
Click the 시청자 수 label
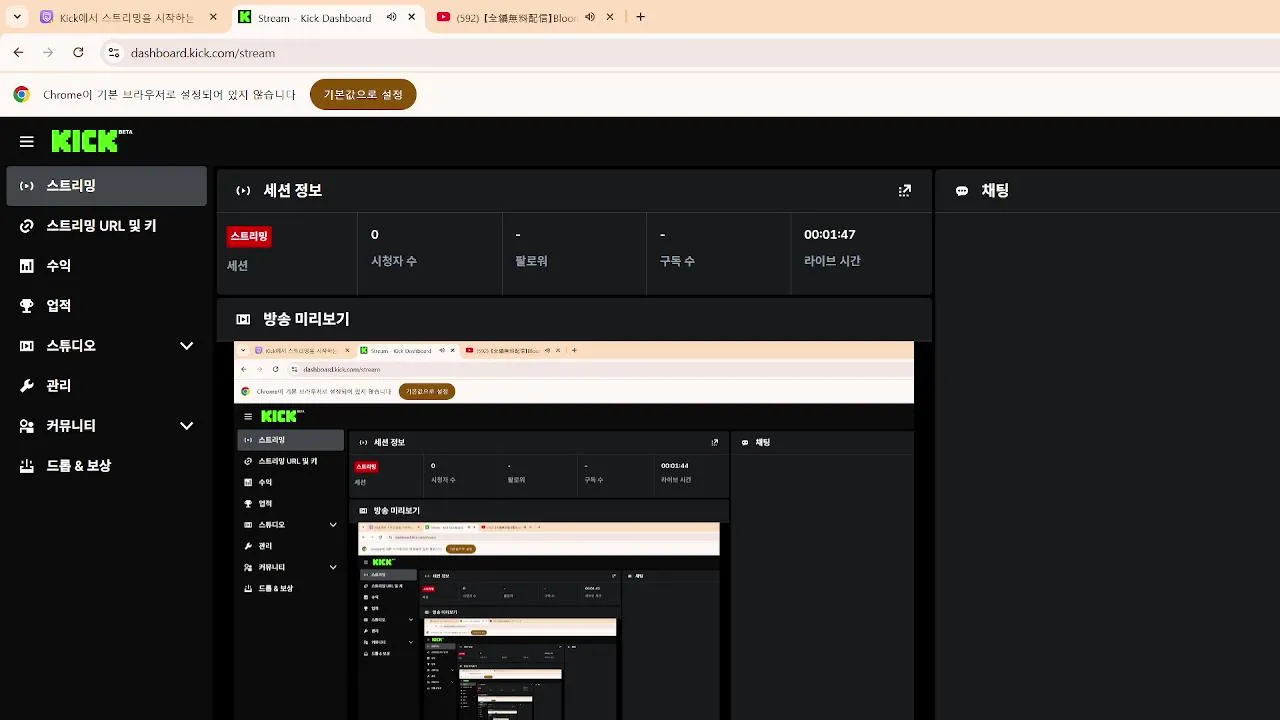[394, 261]
